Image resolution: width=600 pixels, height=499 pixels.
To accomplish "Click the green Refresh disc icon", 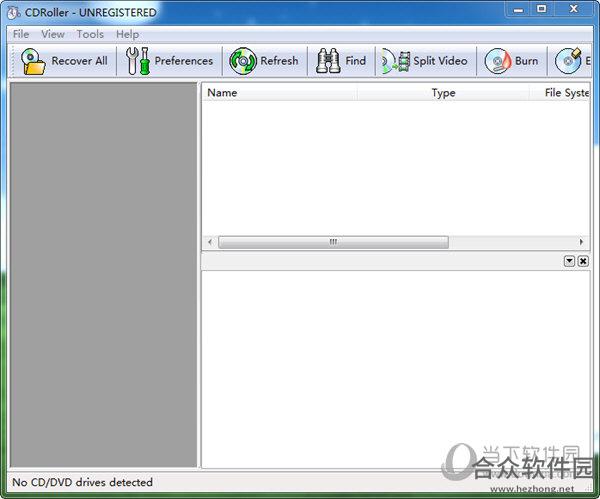I will point(243,61).
